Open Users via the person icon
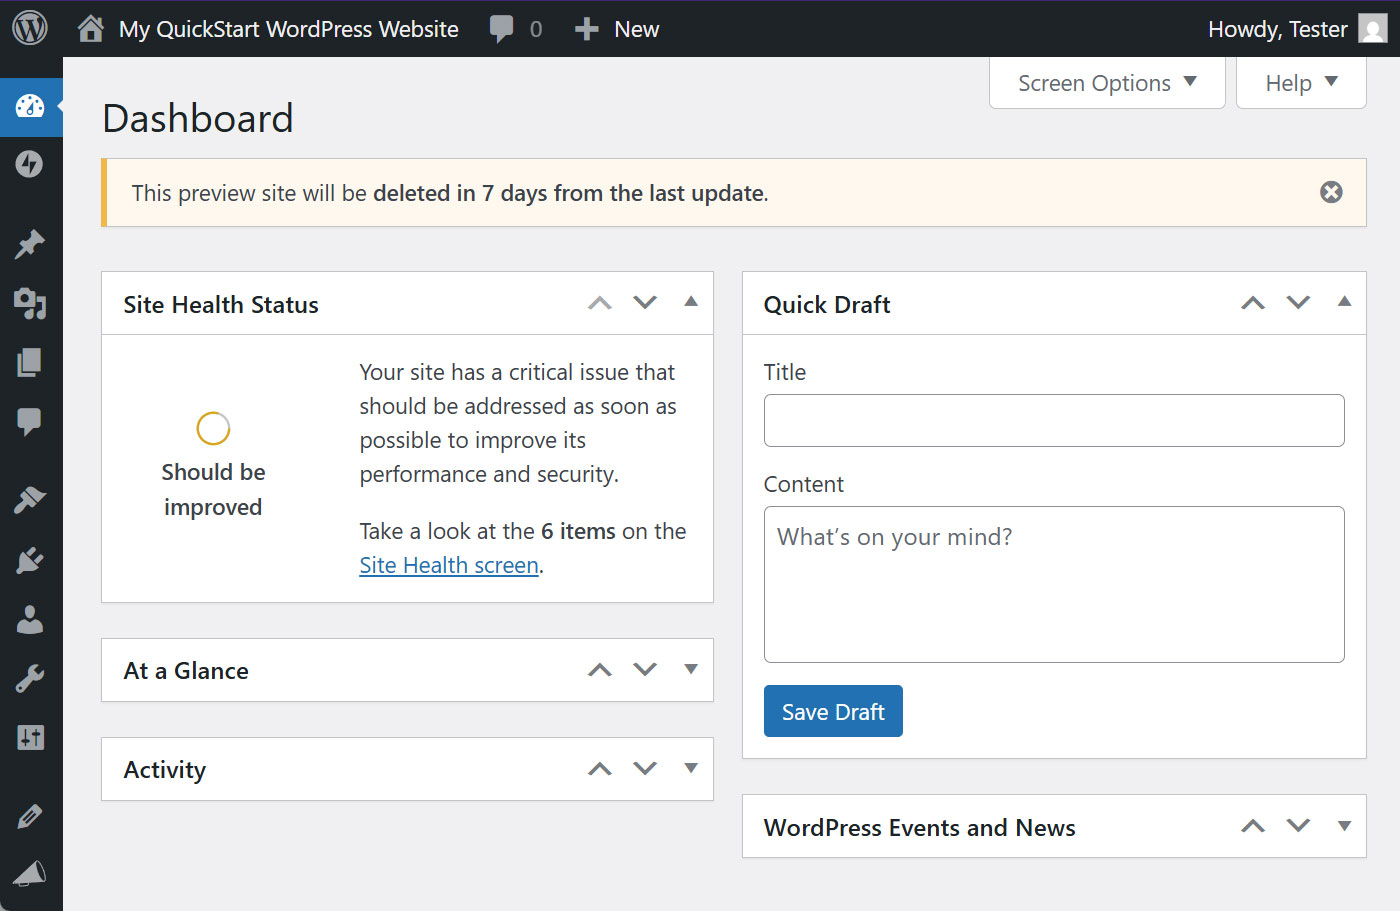 (31, 620)
